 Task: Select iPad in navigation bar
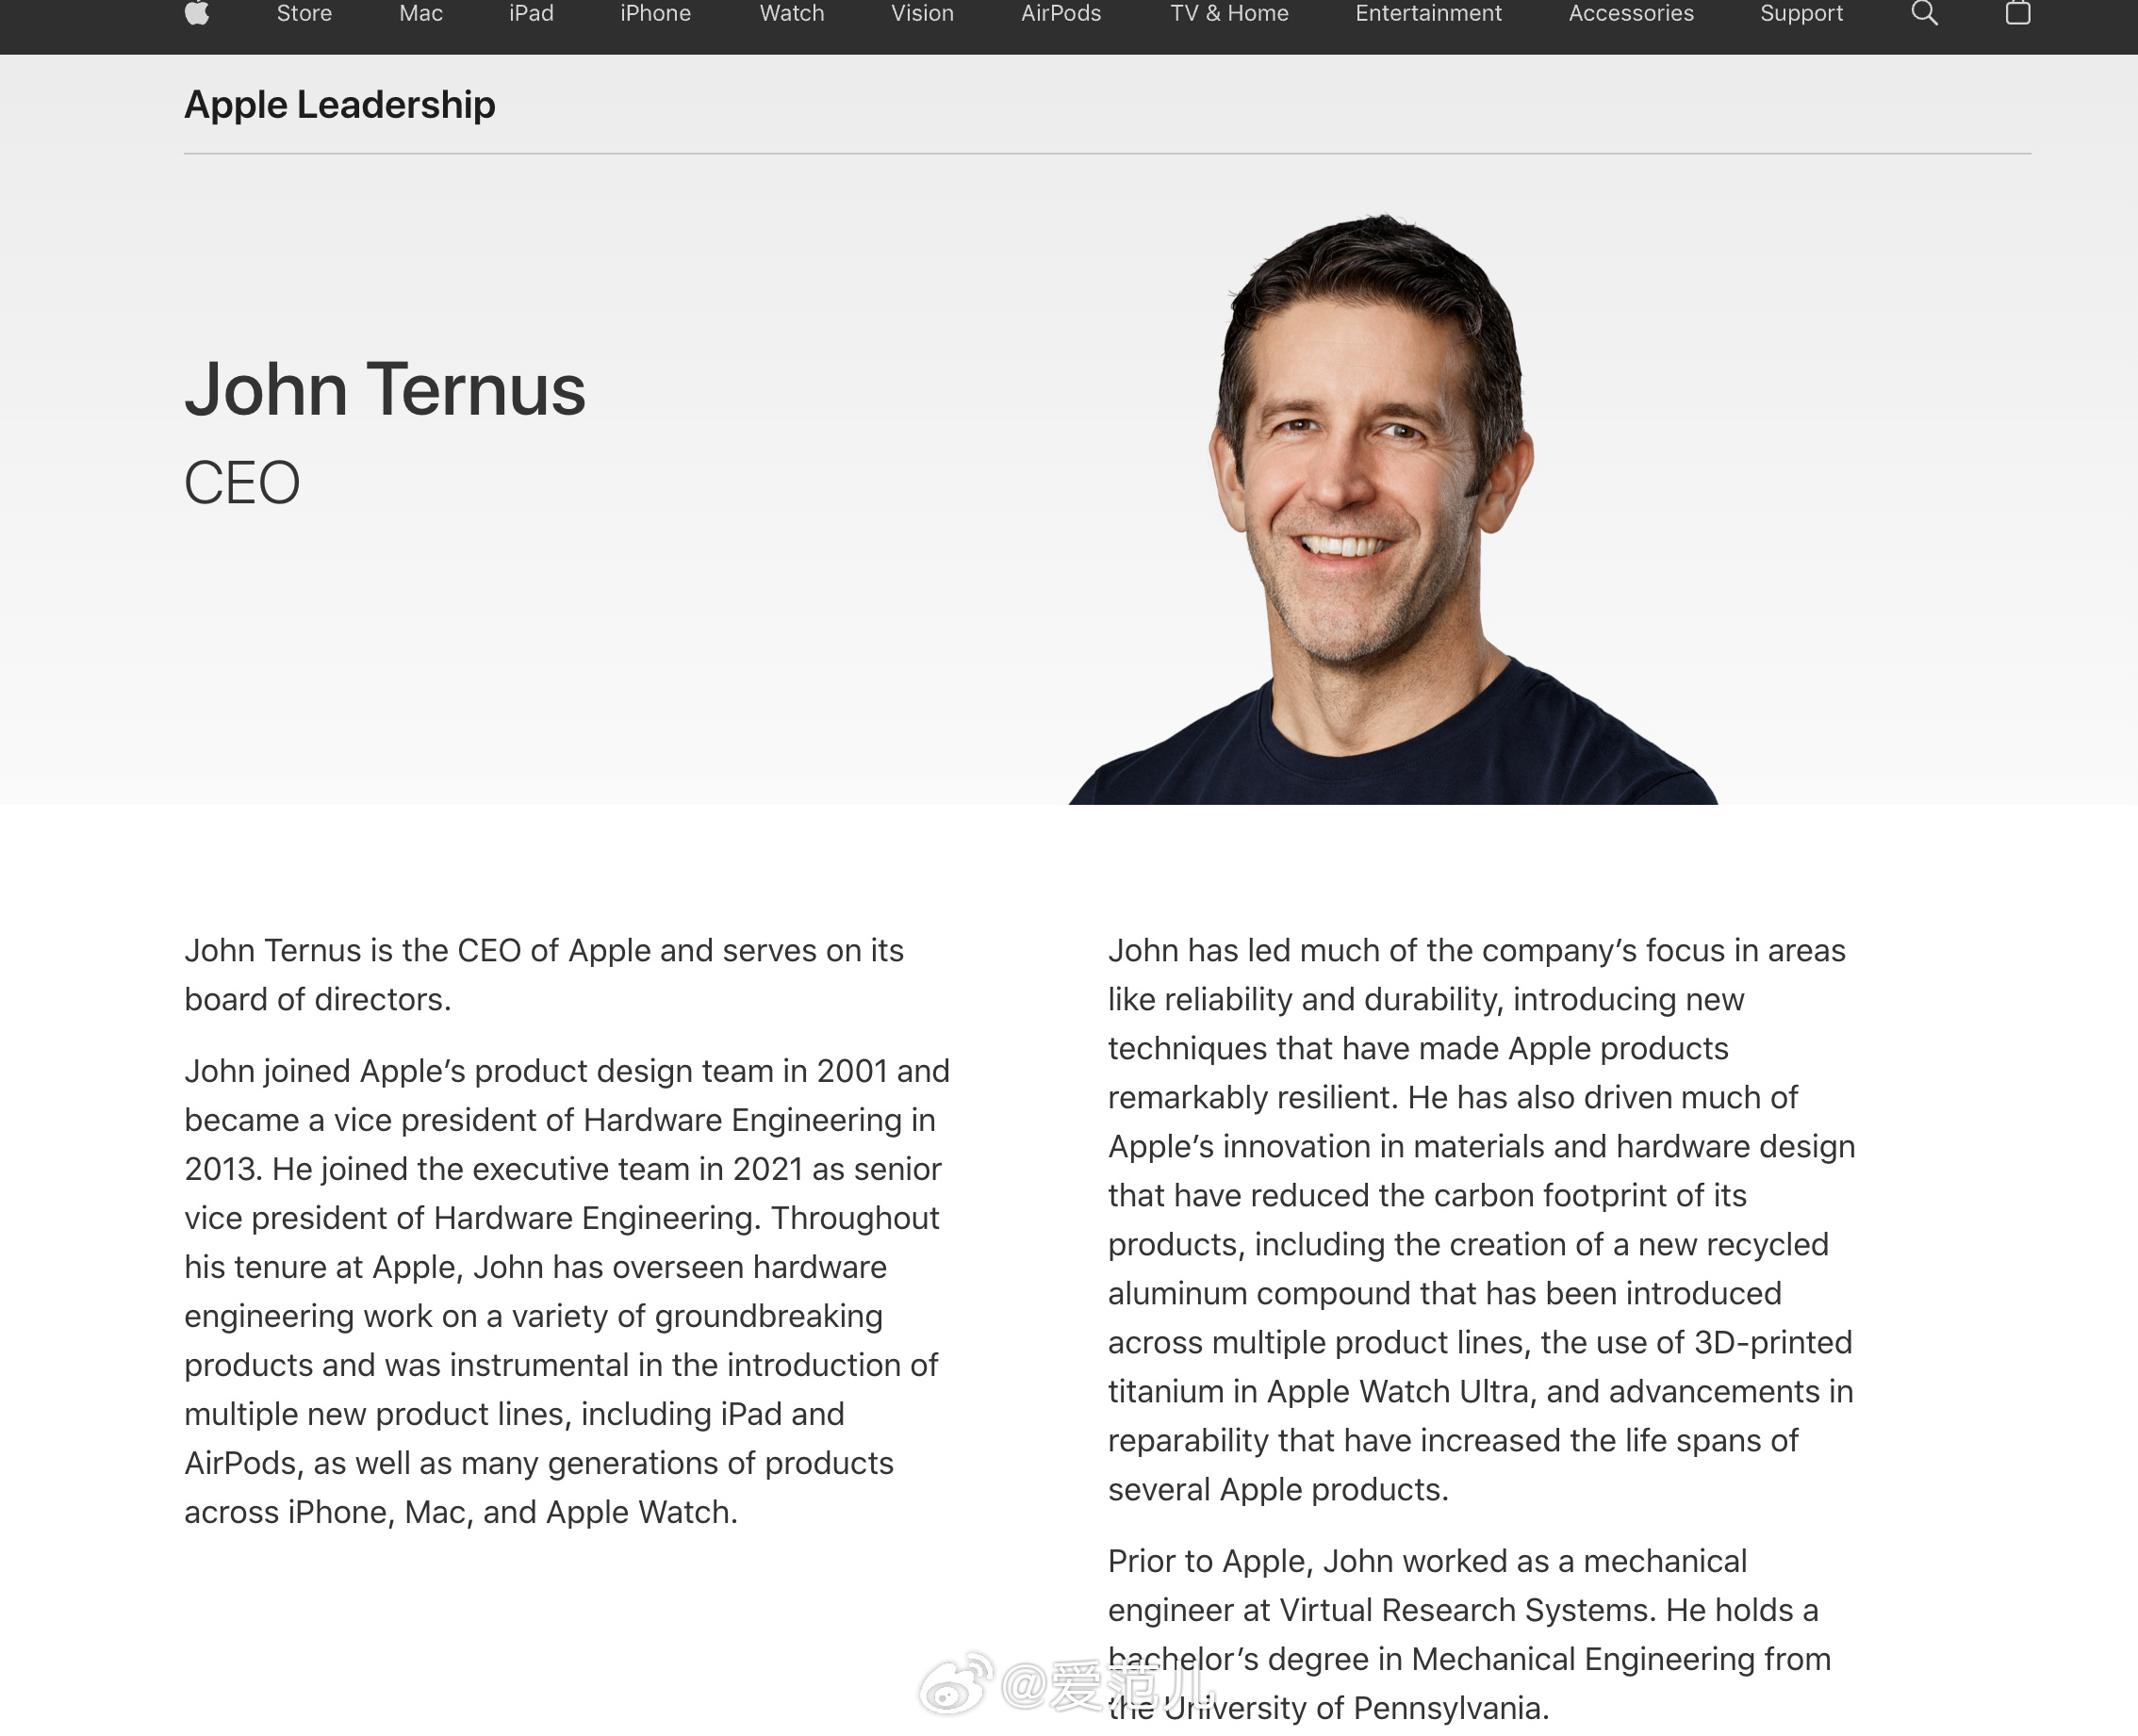[x=531, y=13]
